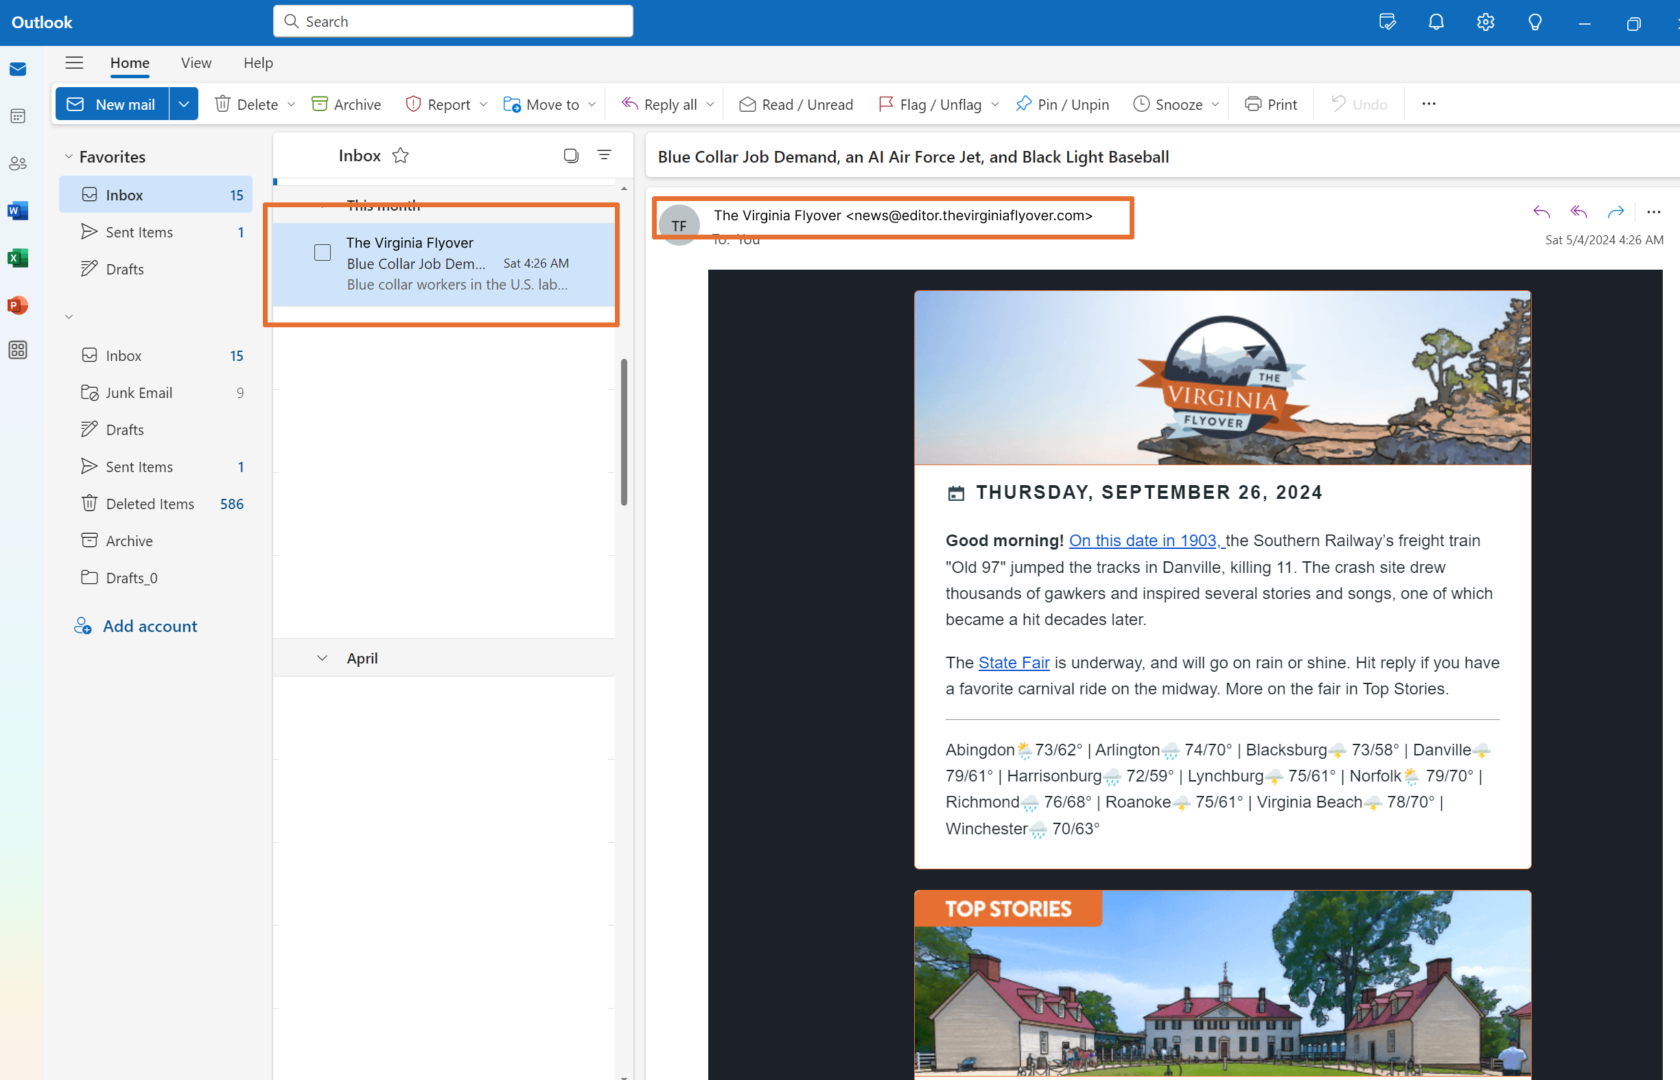Click the message list scrollbar
This screenshot has height=1080, width=1680.
[x=624, y=432]
